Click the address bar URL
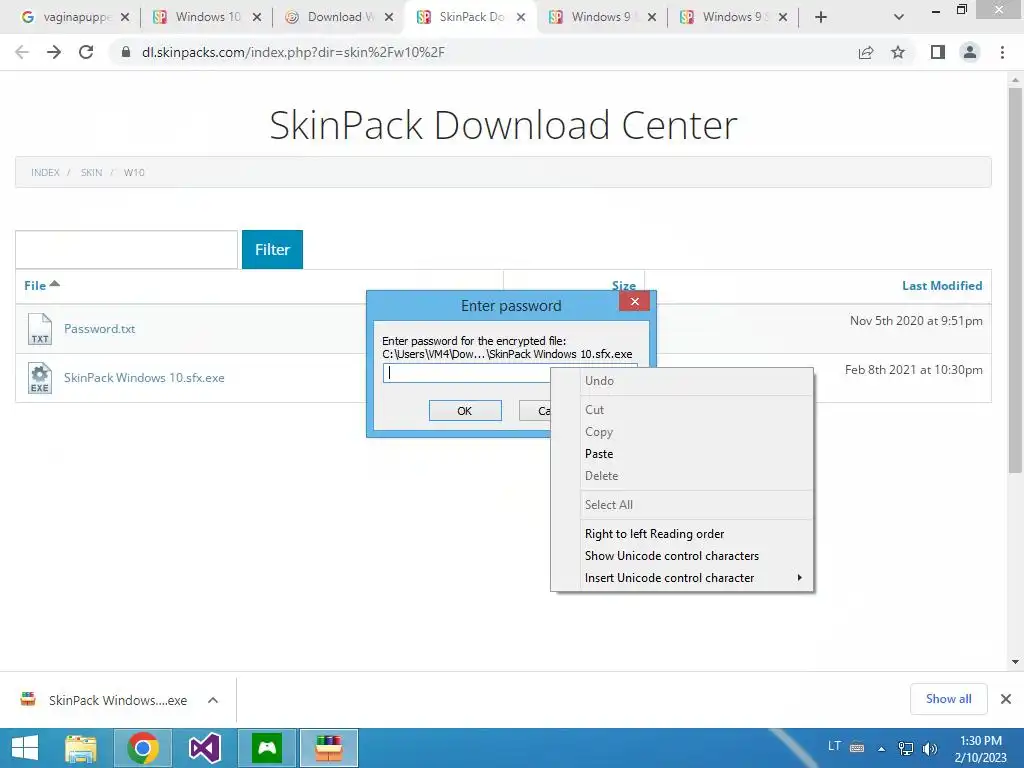Image resolution: width=1024 pixels, height=768 pixels. tap(293, 52)
